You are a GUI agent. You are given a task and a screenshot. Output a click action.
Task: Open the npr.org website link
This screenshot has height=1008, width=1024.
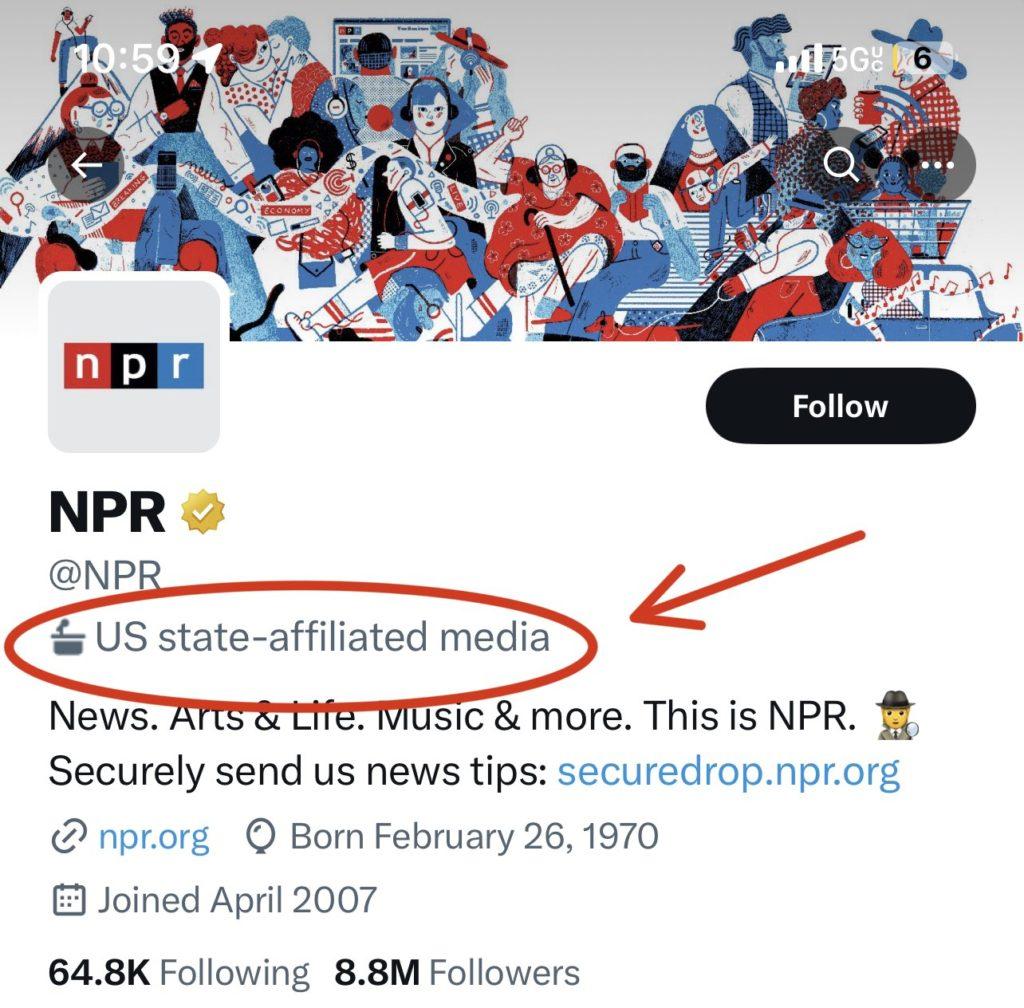pos(154,836)
